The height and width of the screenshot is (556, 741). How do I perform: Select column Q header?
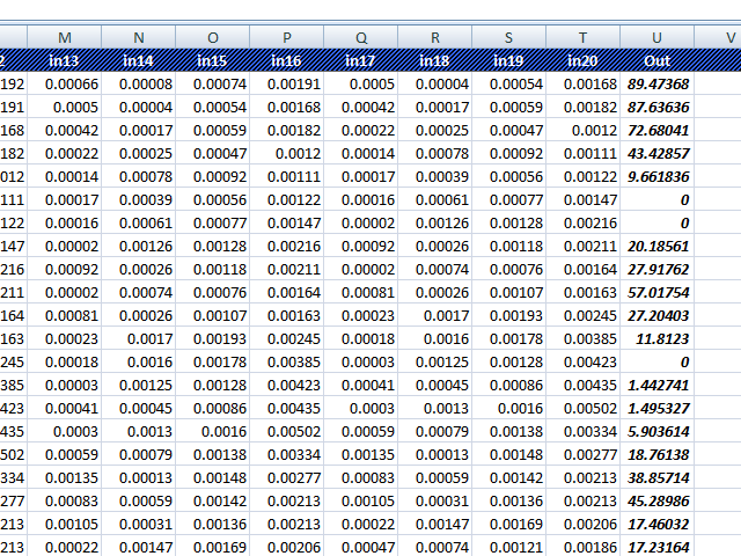tap(361, 37)
